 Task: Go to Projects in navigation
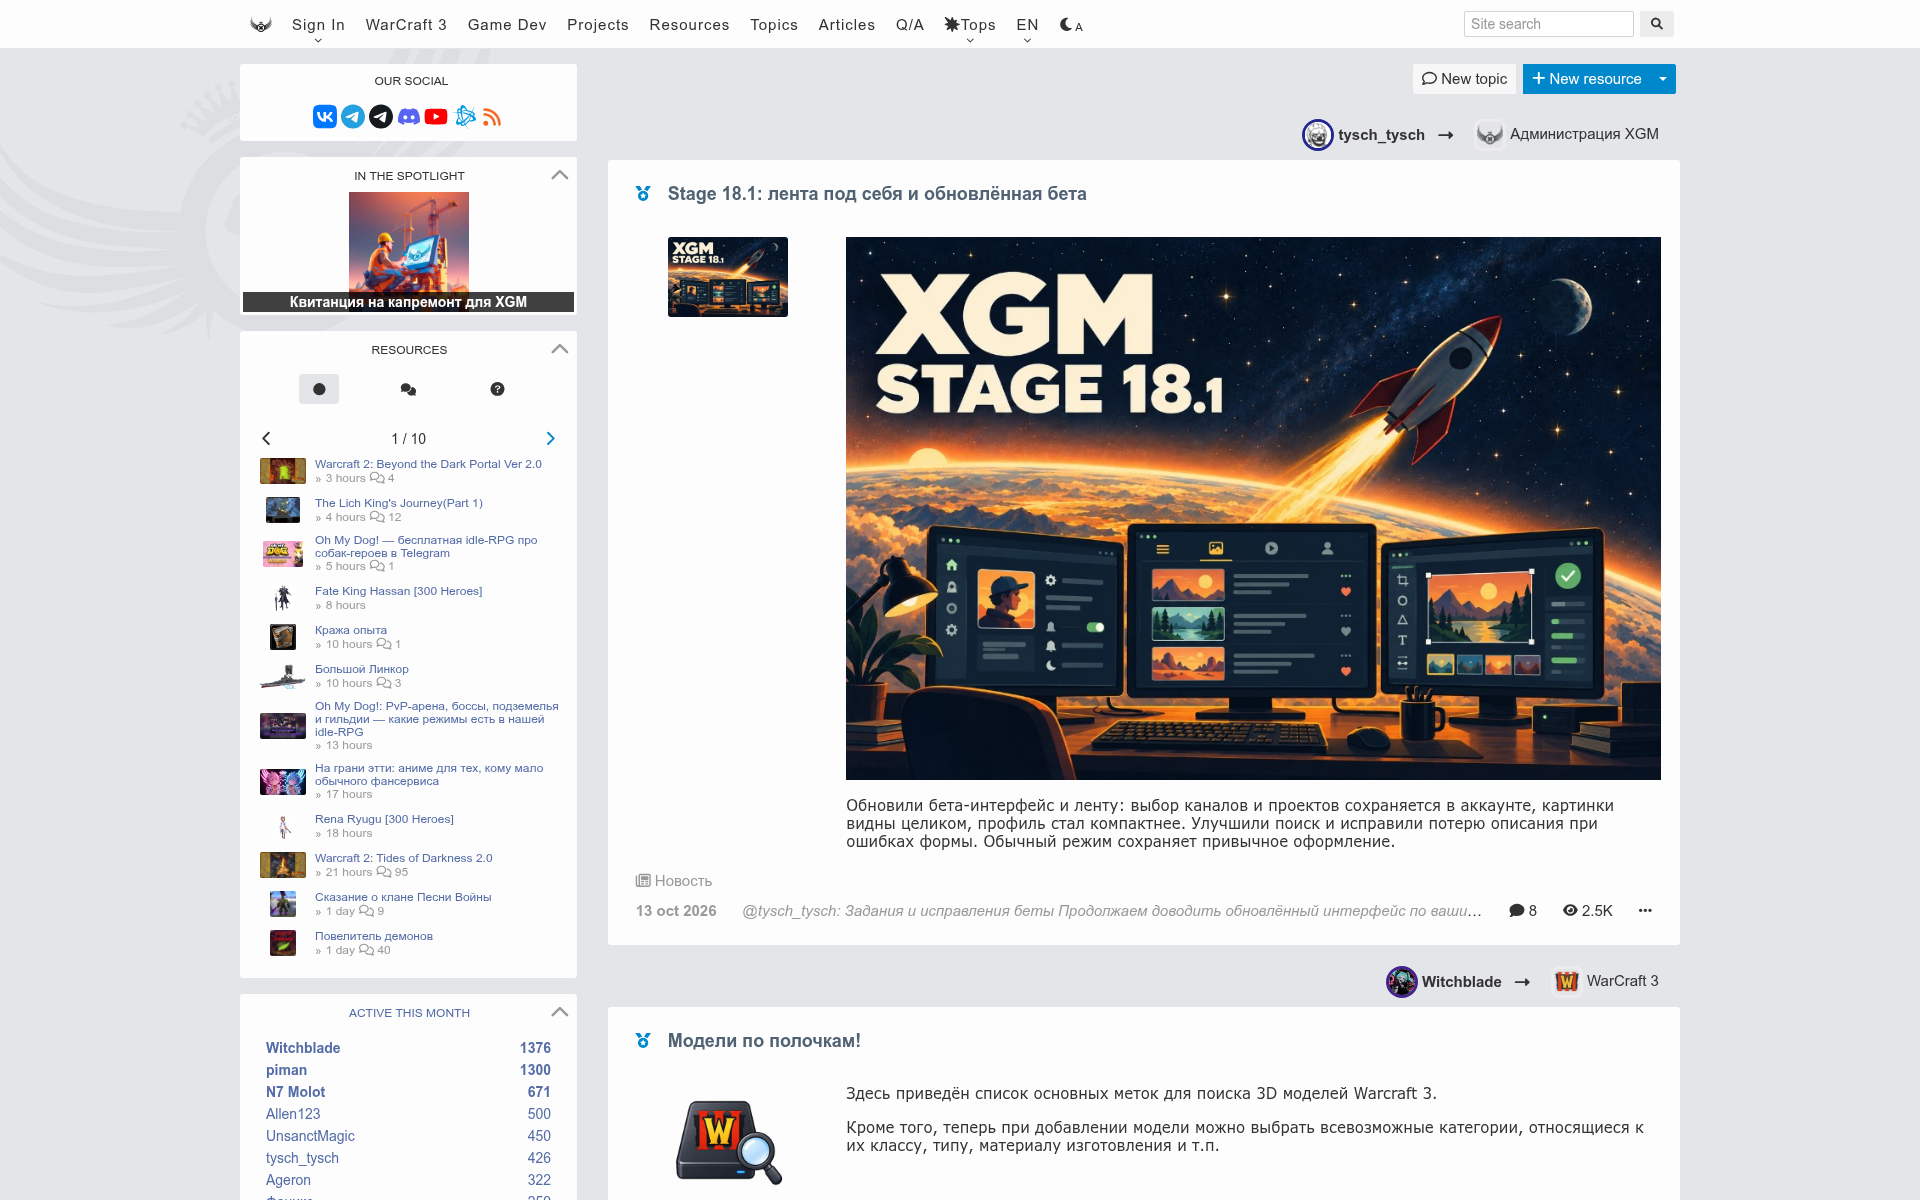[598, 25]
